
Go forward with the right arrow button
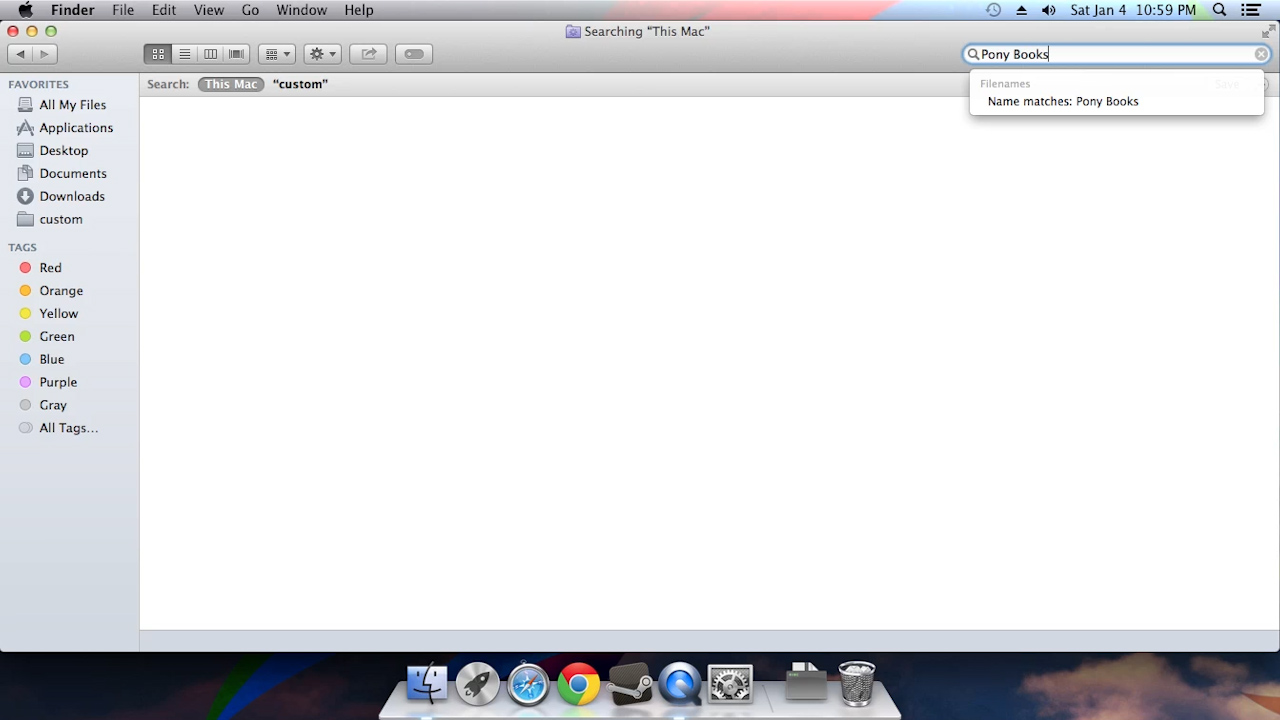(x=44, y=54)
